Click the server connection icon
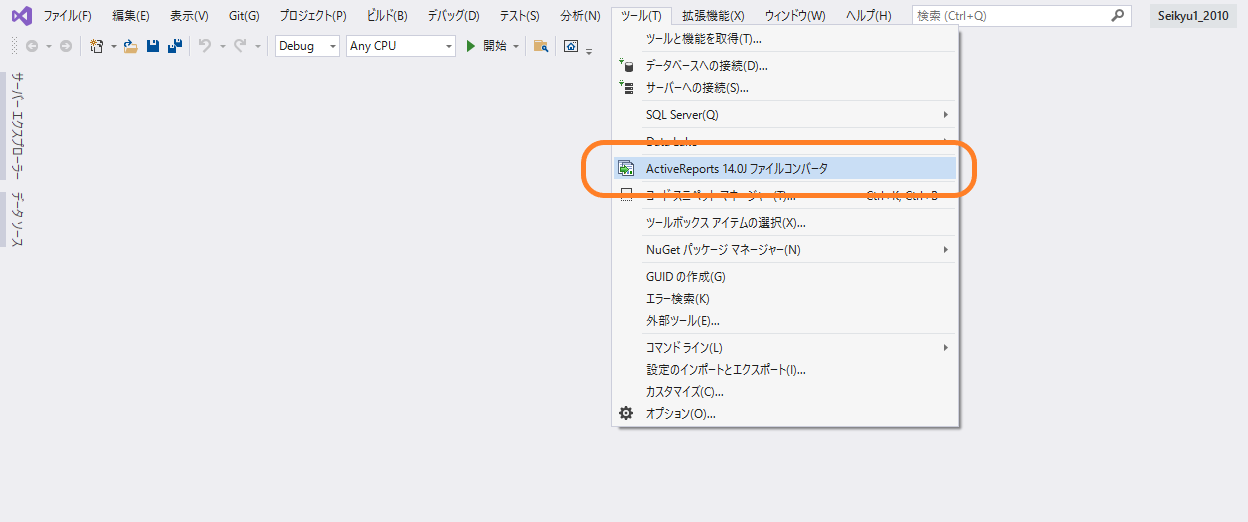The width and height of the screenshot is (1248, 522). (x=626, y=88)
